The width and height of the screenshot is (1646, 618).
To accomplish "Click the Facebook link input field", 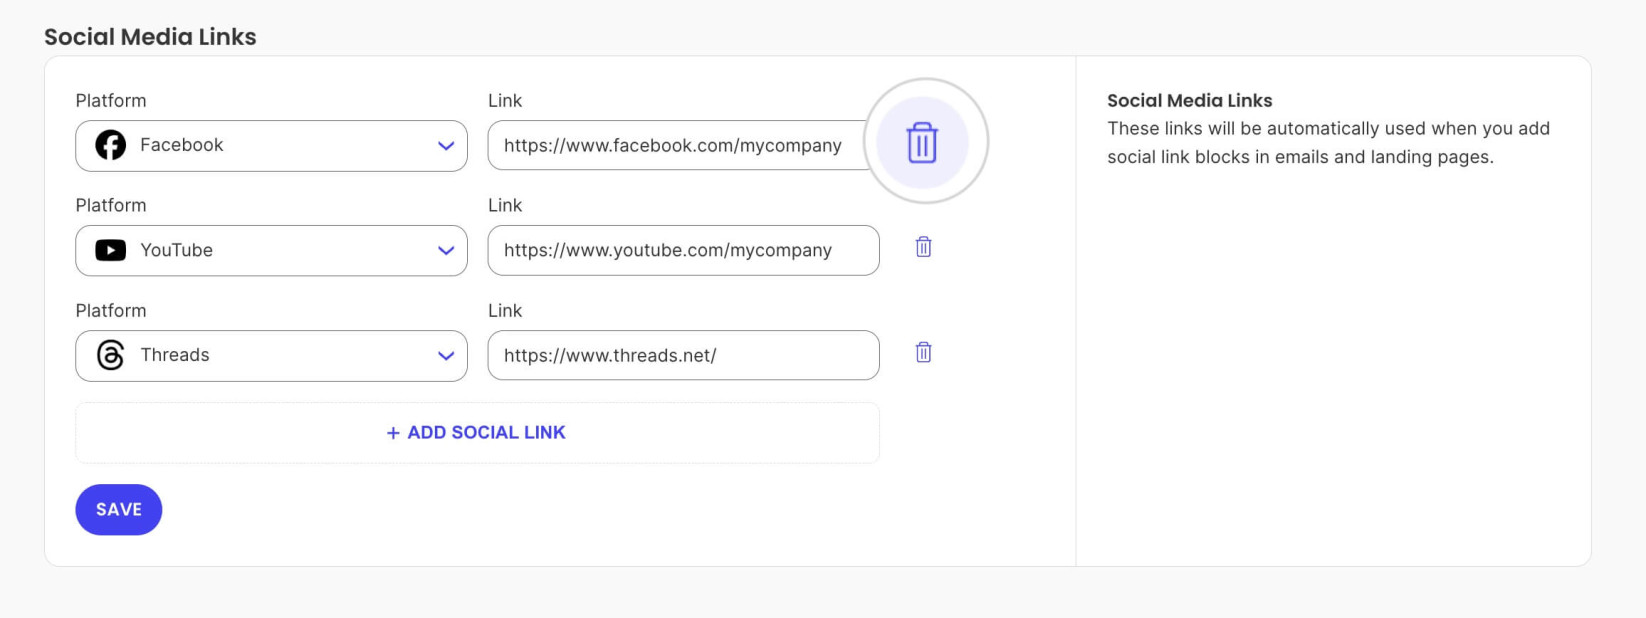I will 683,146.
